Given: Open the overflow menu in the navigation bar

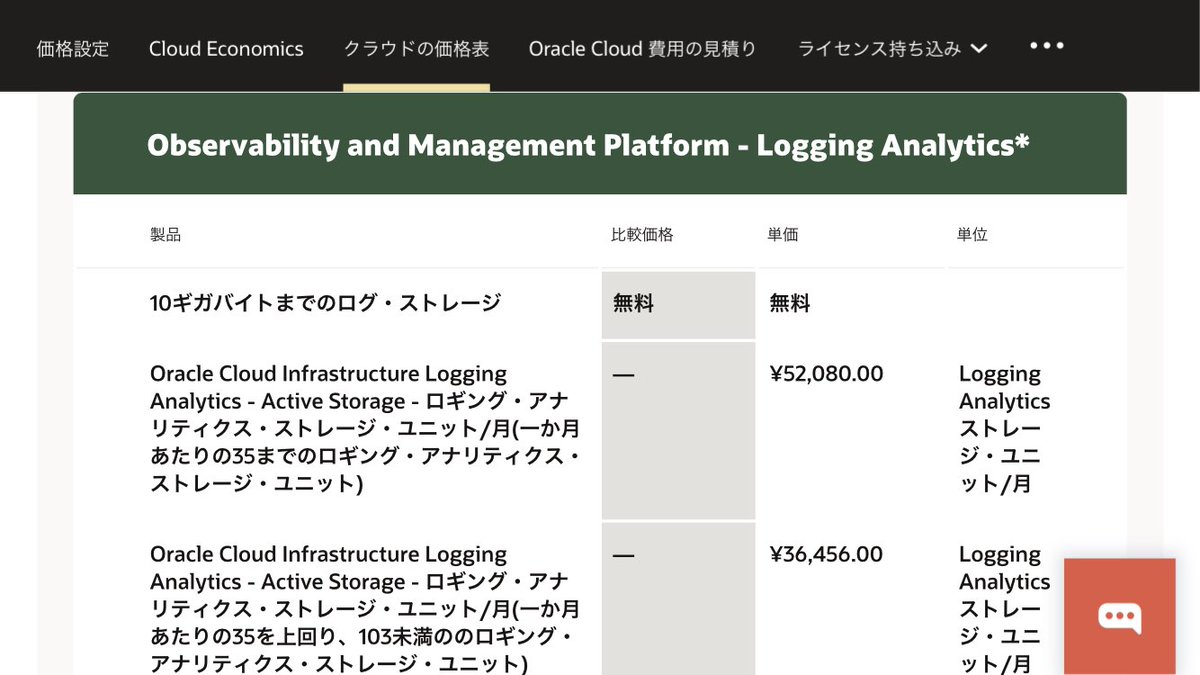Looking at the screenshot, I should (1046, 45).
